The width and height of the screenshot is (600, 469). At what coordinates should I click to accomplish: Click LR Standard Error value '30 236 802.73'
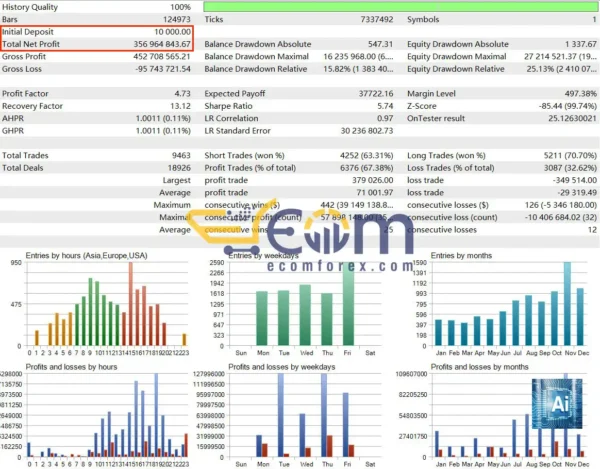tap(367, 131)
